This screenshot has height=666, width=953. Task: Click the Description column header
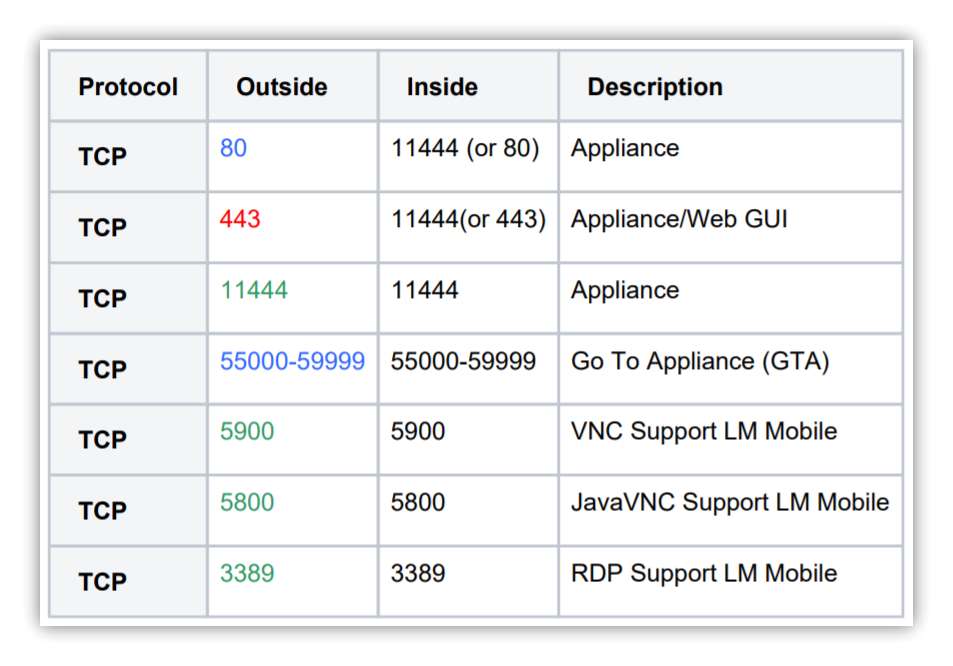[655, 87]
